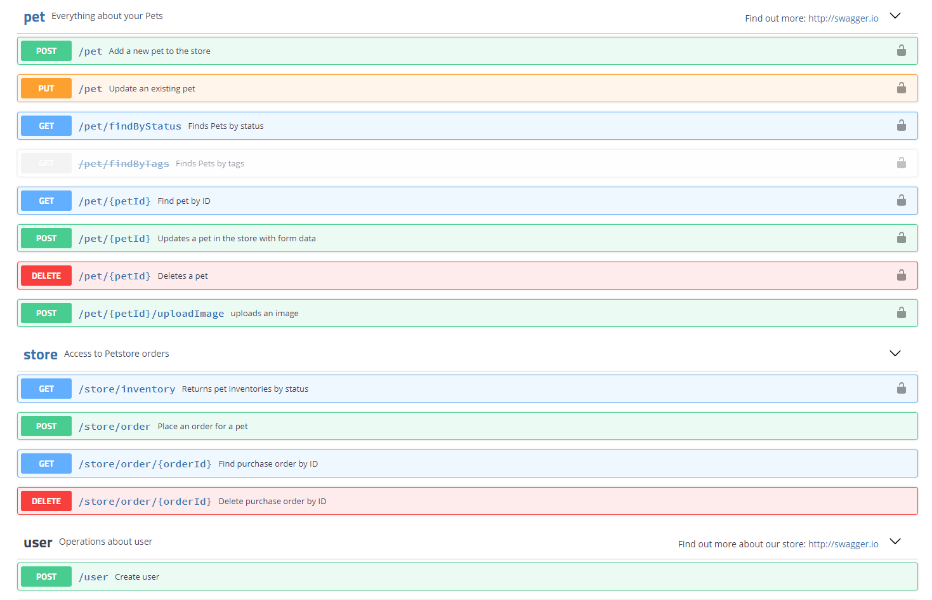932x600 pixels.
Task: Collapse the store section chevron
Action: [895, 352]
